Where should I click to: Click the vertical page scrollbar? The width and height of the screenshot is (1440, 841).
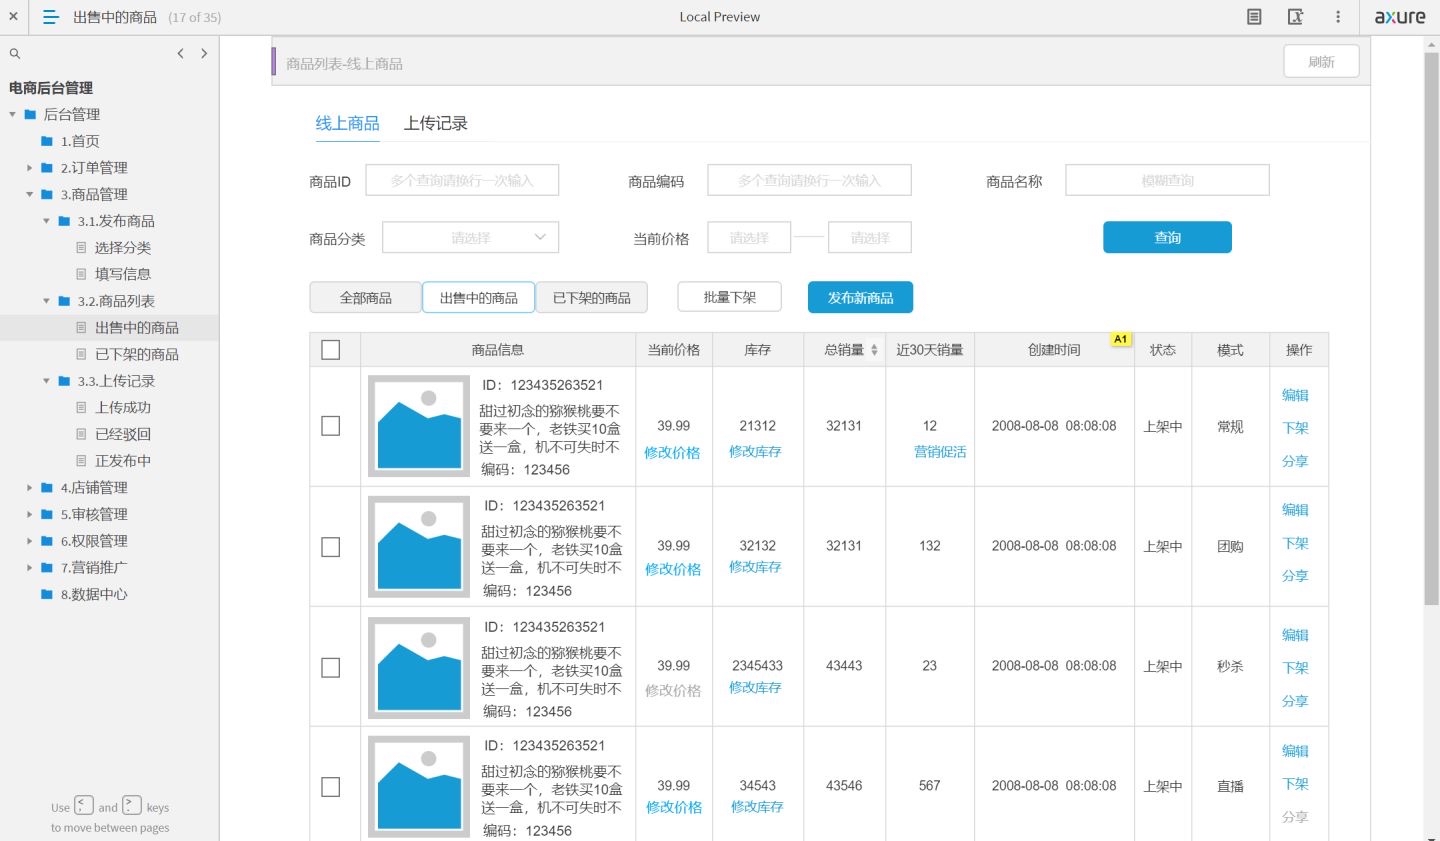(1432, 329)
